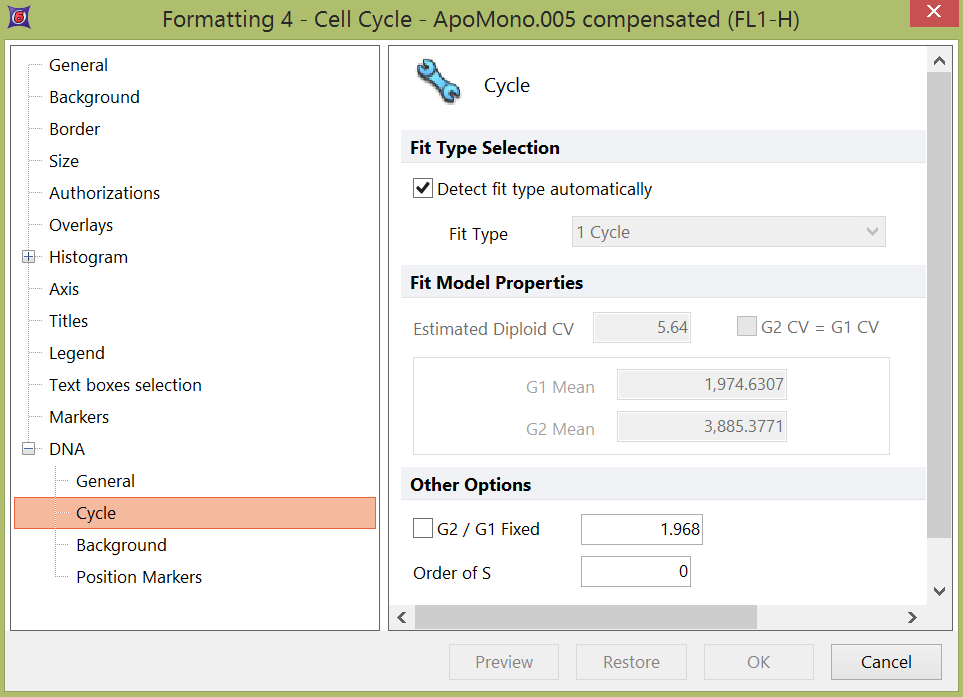Image resolution: width=963 pixels, height=697 pixels.
Task: Click the G2 / G1 ratio value field
Action: point(641,529)
